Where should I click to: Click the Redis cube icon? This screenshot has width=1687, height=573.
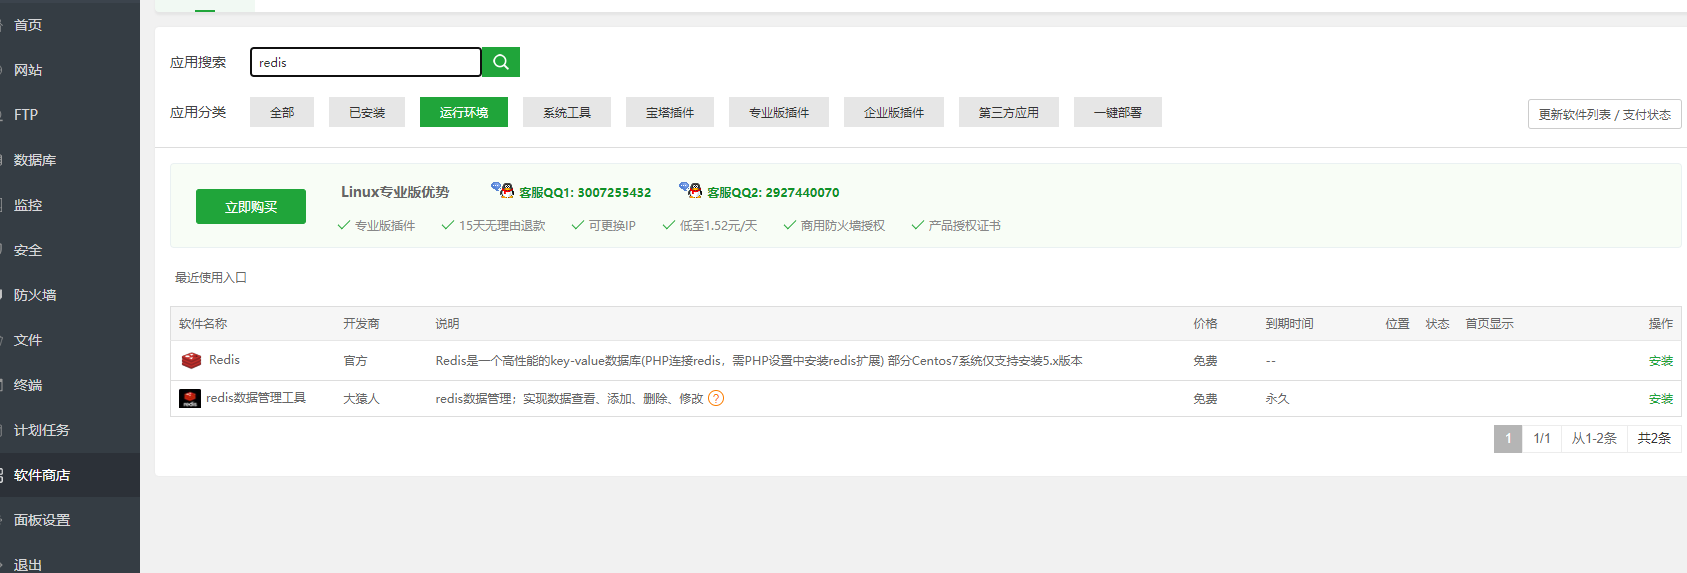[191, 361]
